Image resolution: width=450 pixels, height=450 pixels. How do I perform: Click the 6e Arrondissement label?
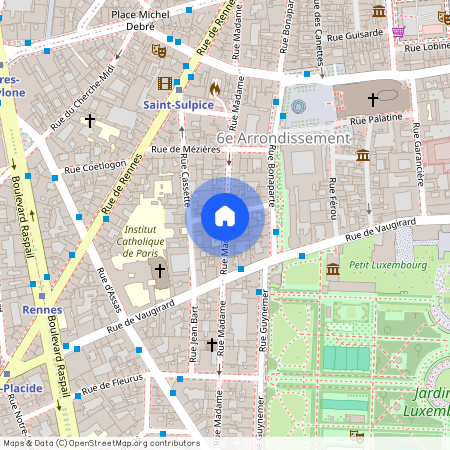(284, 138)
